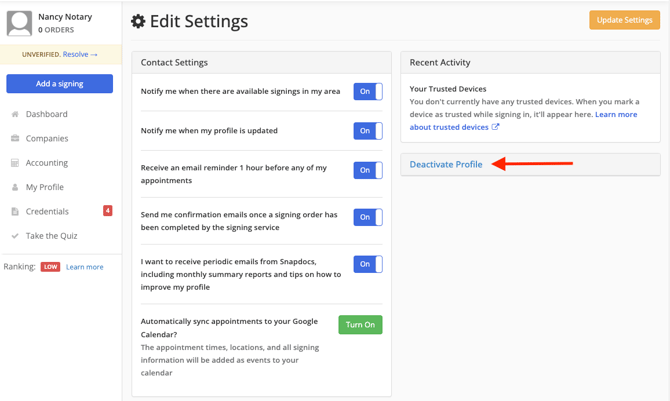Click the Companies briefcase icon
The image size is (670, 401).
point(15,138)
